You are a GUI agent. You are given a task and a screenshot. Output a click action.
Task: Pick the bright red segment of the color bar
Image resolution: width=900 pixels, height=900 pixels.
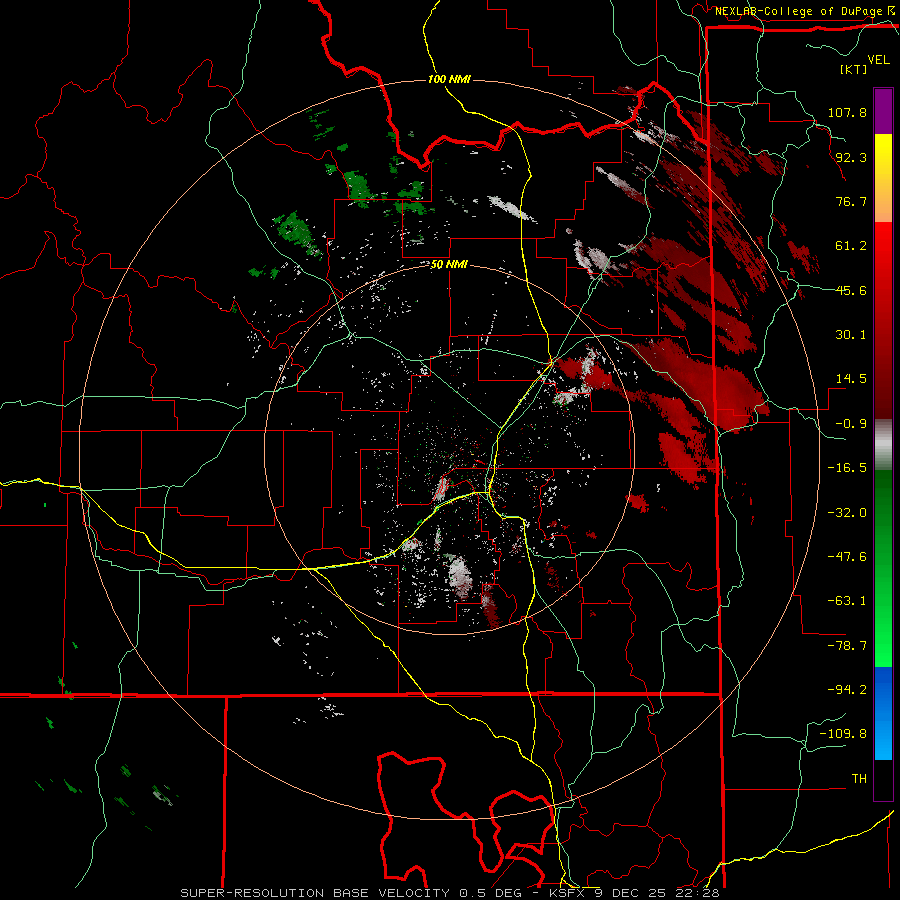(883, 320)
